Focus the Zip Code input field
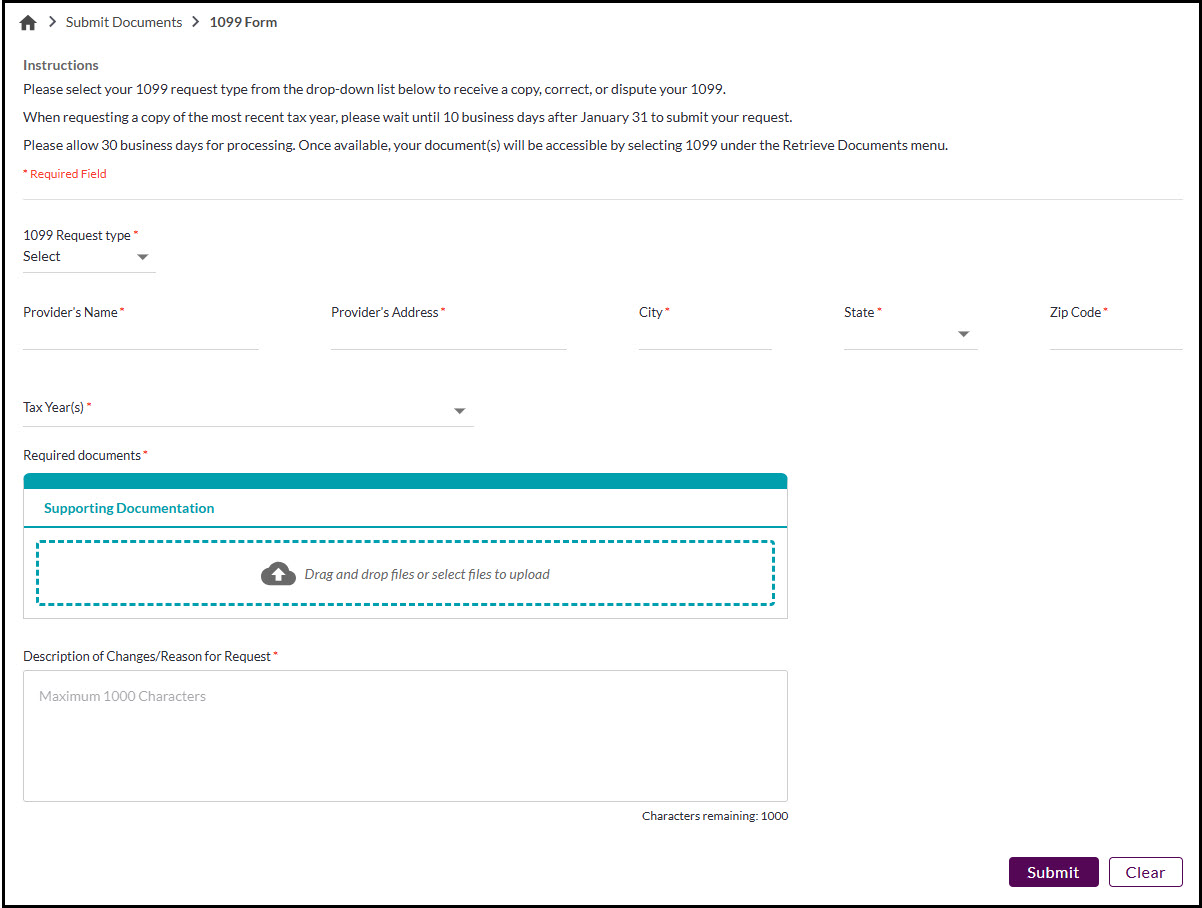This screenshot has height=908, width=1202. pos(1115,337)
